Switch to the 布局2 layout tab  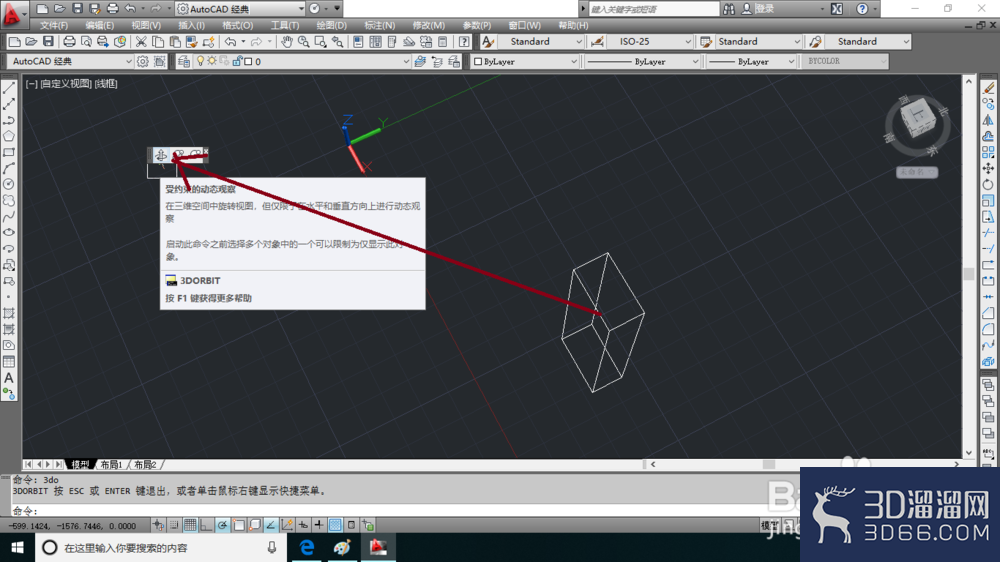(x=145, y=464)
